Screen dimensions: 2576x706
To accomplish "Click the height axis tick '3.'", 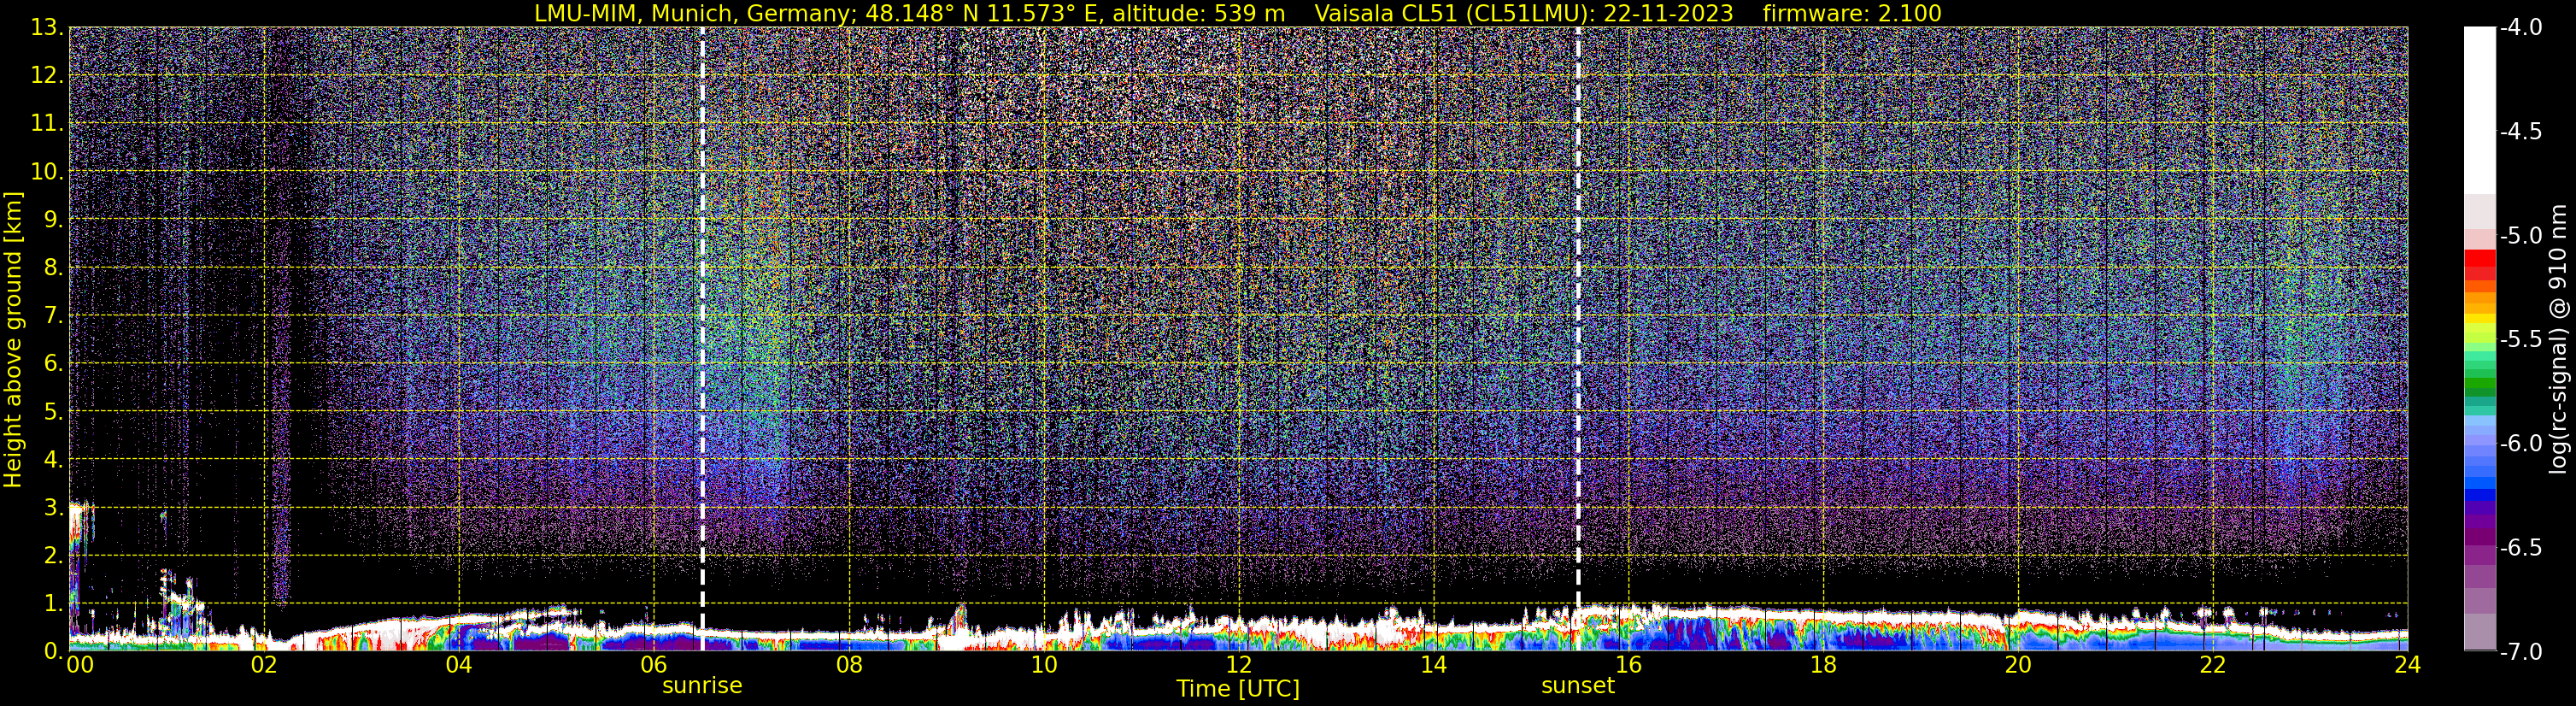I will [x=54, y=507].
